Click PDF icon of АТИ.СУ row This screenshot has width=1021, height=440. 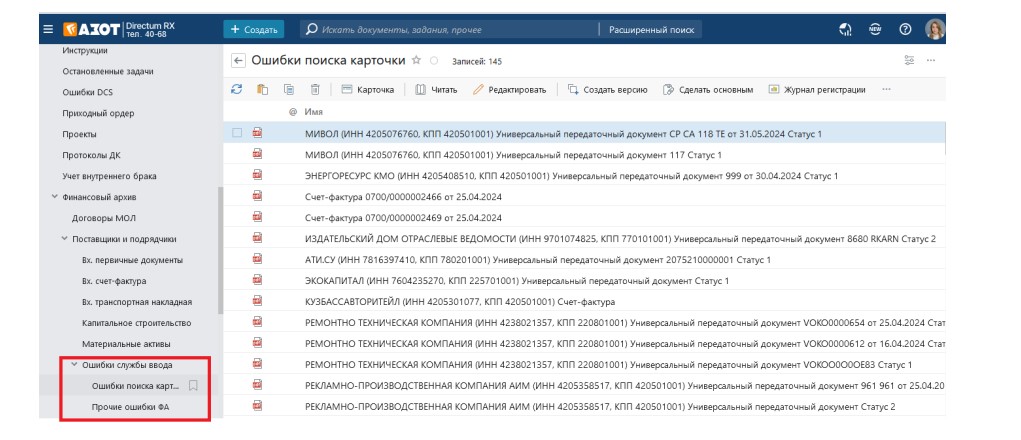coord(258,258)
